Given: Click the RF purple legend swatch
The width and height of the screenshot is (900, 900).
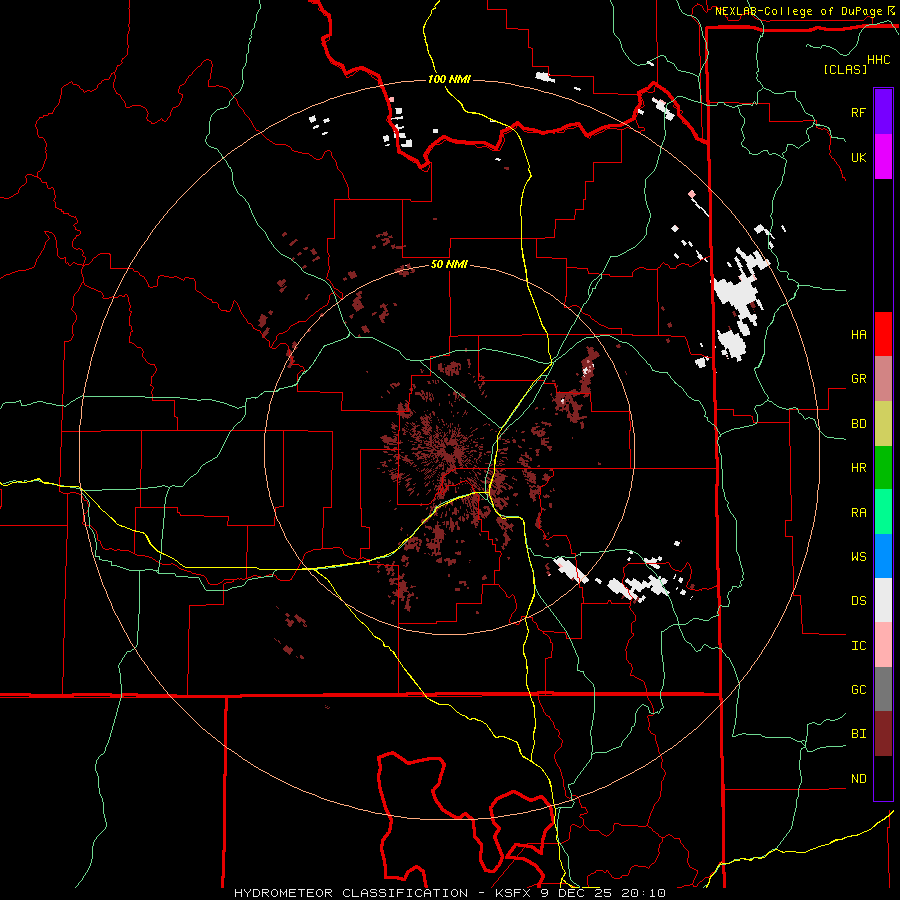Looking at the screenshot, I should tap(883, 112).
